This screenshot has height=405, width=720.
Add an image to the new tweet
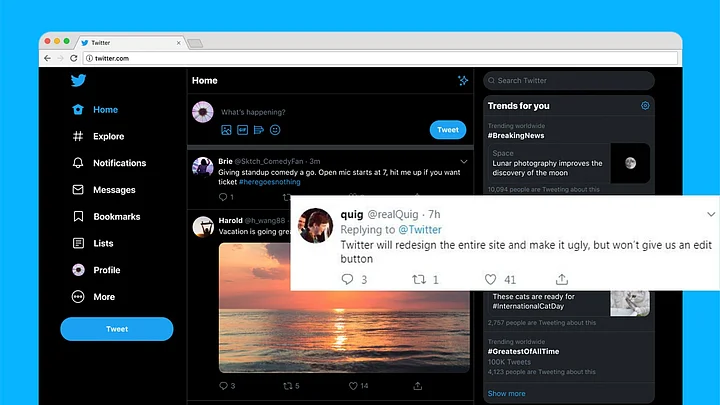click(226, 130)
